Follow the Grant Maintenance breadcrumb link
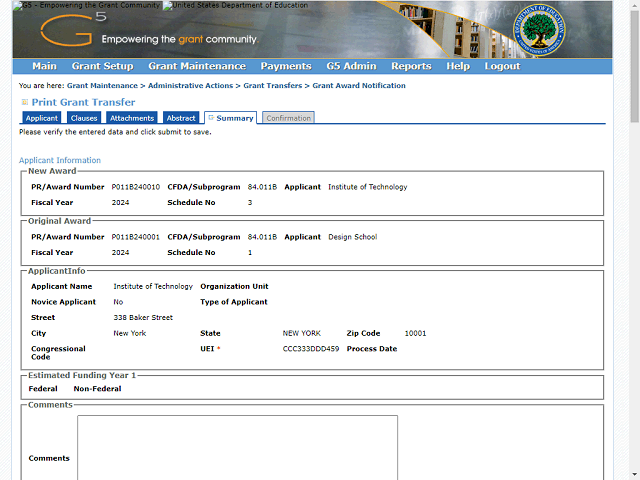 pos(102,86)
